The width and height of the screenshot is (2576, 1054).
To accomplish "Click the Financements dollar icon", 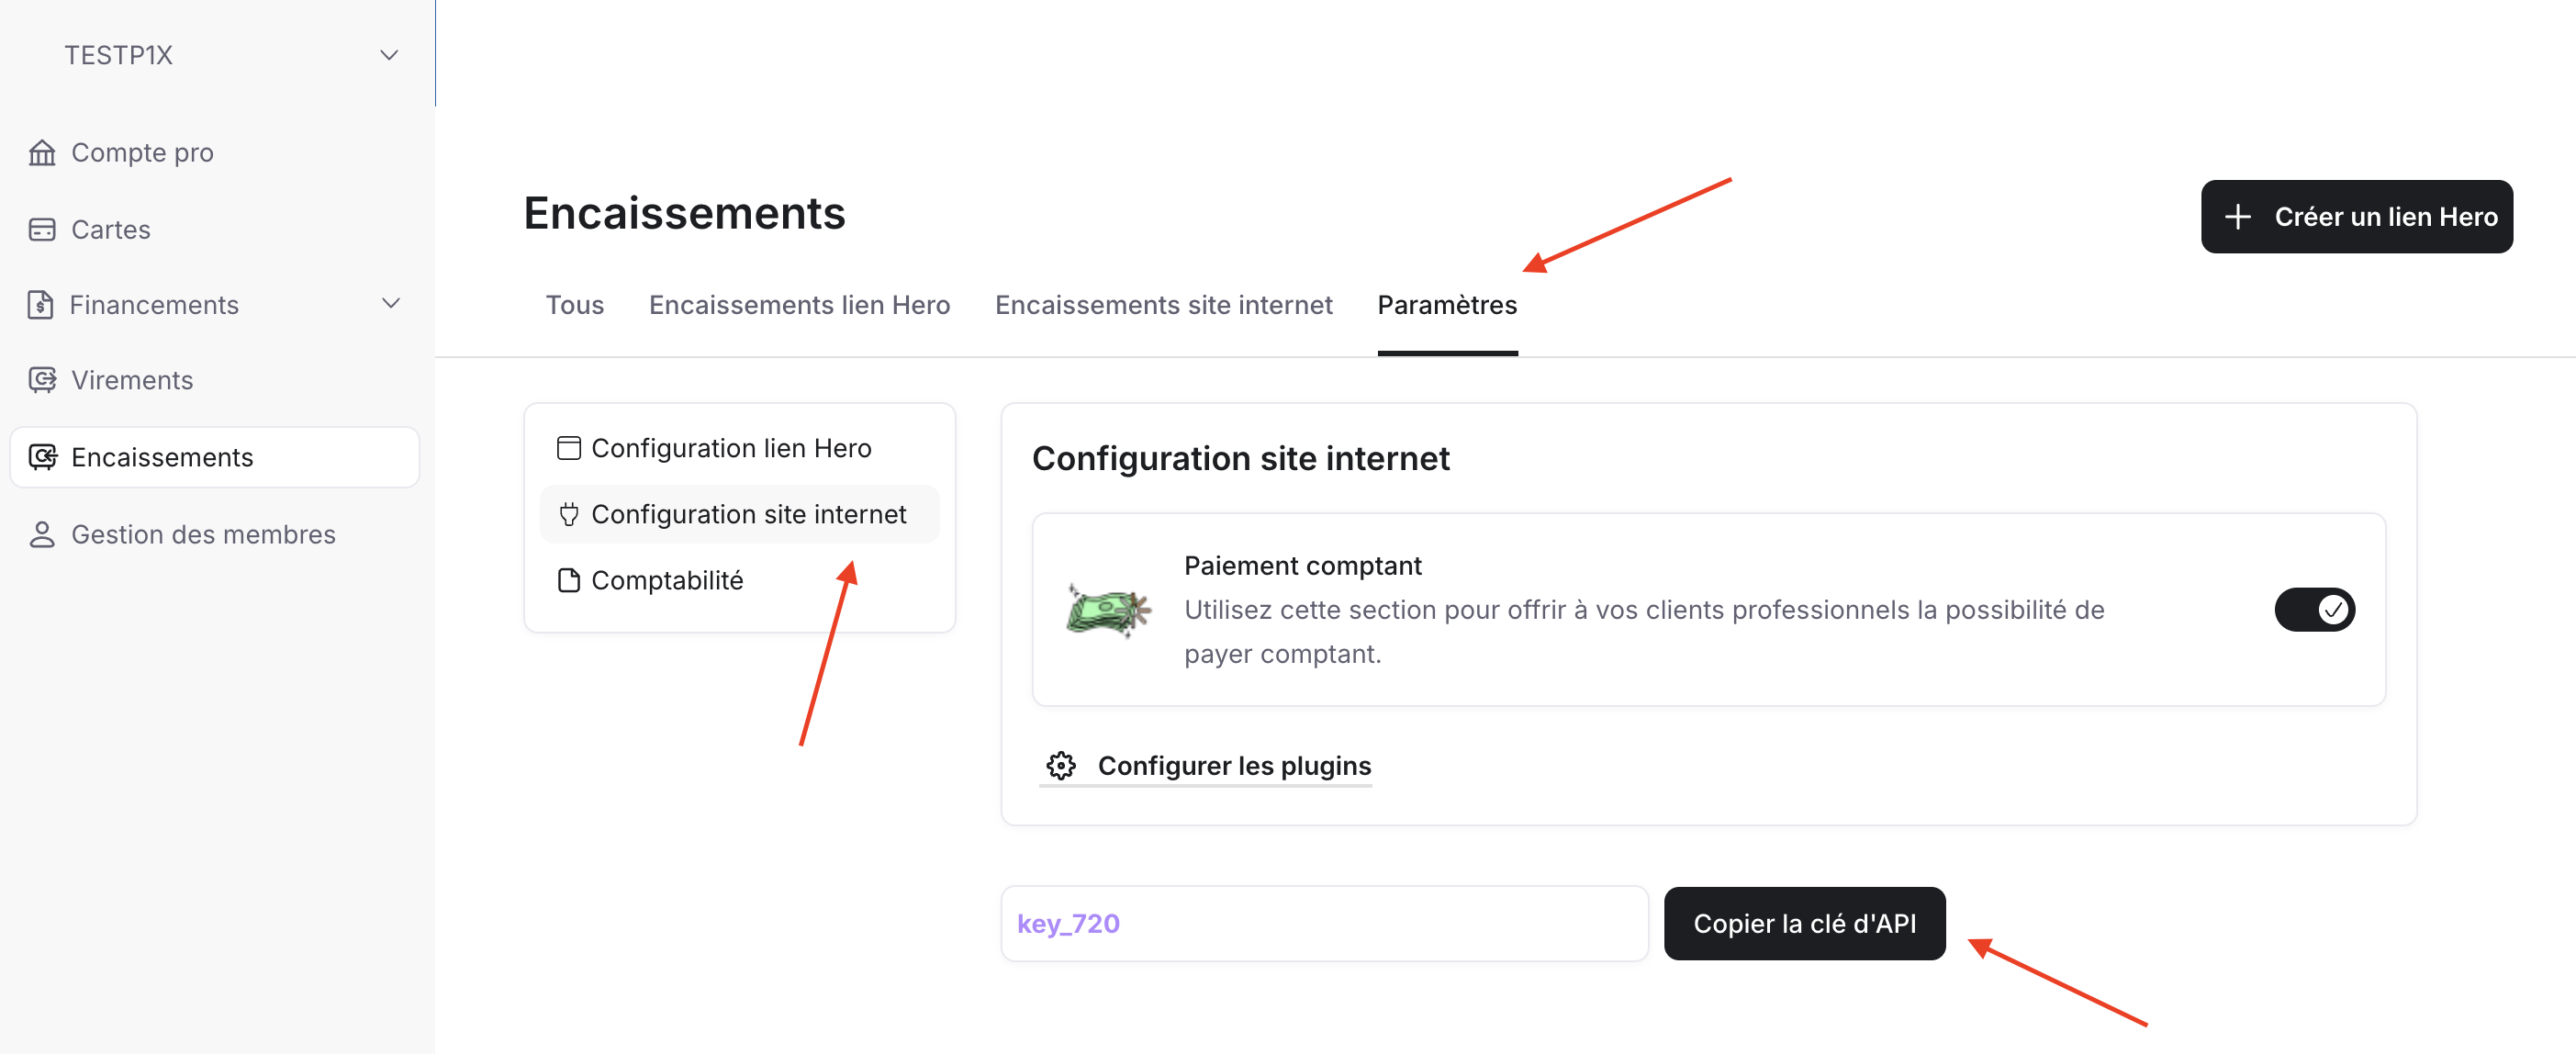I will click(x=42, y=304).
